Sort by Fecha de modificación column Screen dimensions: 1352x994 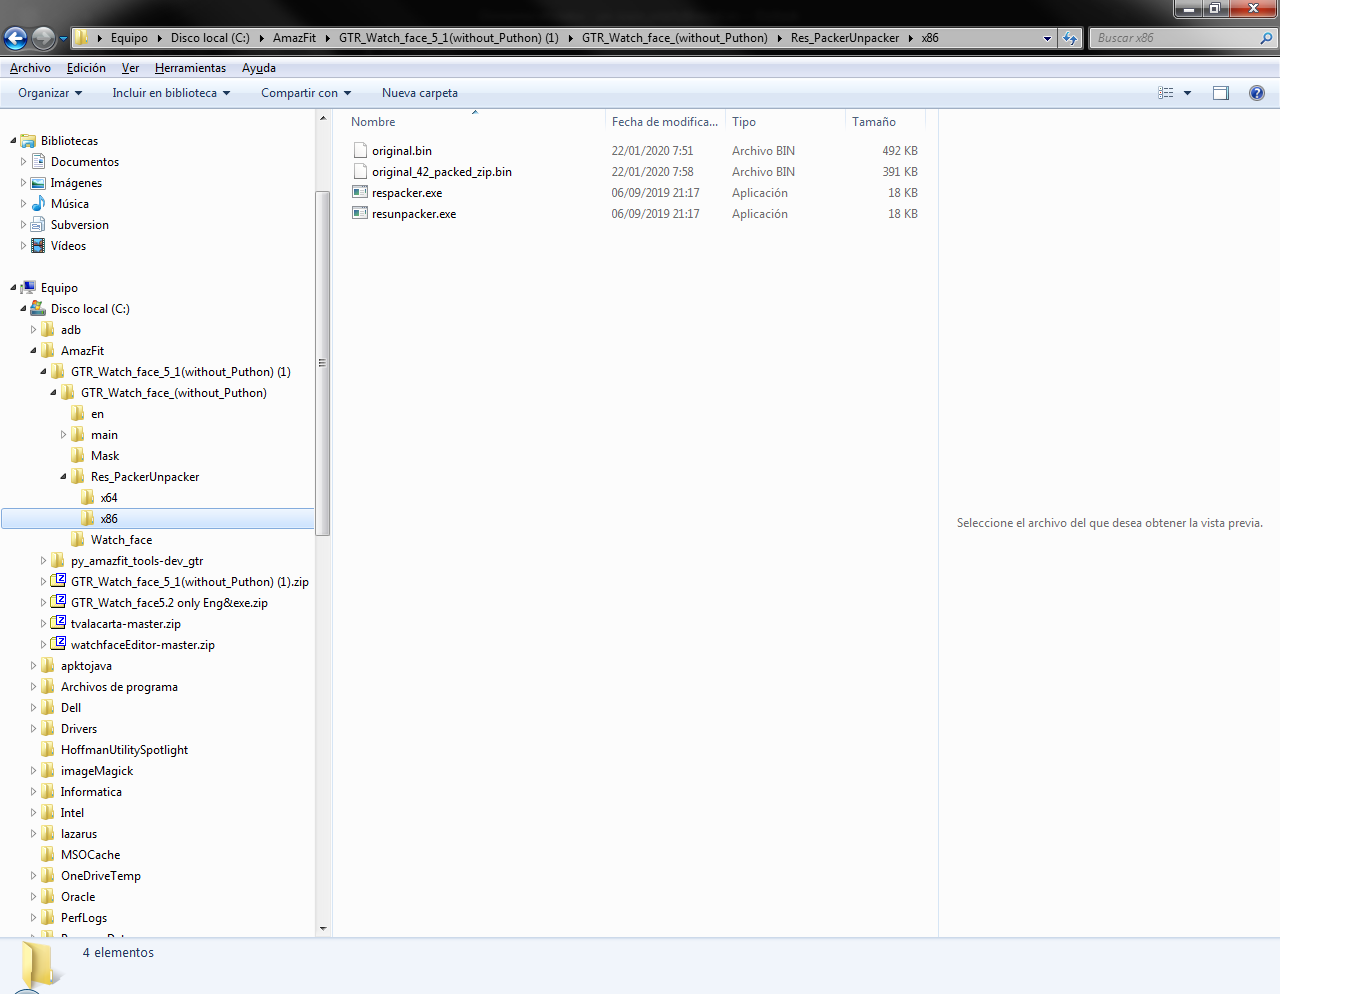(665, 122)
